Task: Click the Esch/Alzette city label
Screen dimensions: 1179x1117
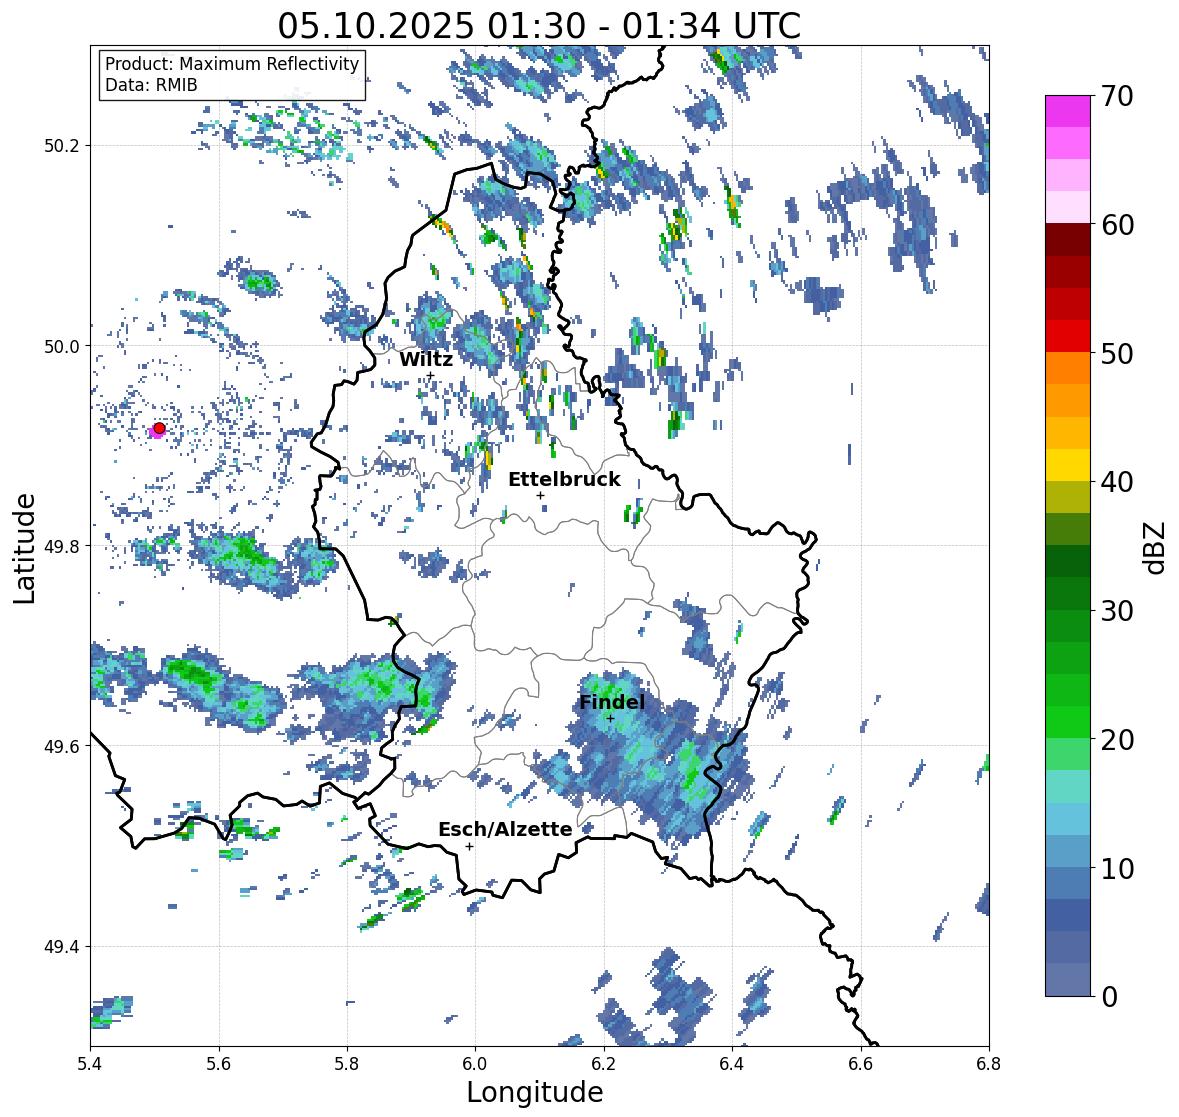Action: (505, 829)
